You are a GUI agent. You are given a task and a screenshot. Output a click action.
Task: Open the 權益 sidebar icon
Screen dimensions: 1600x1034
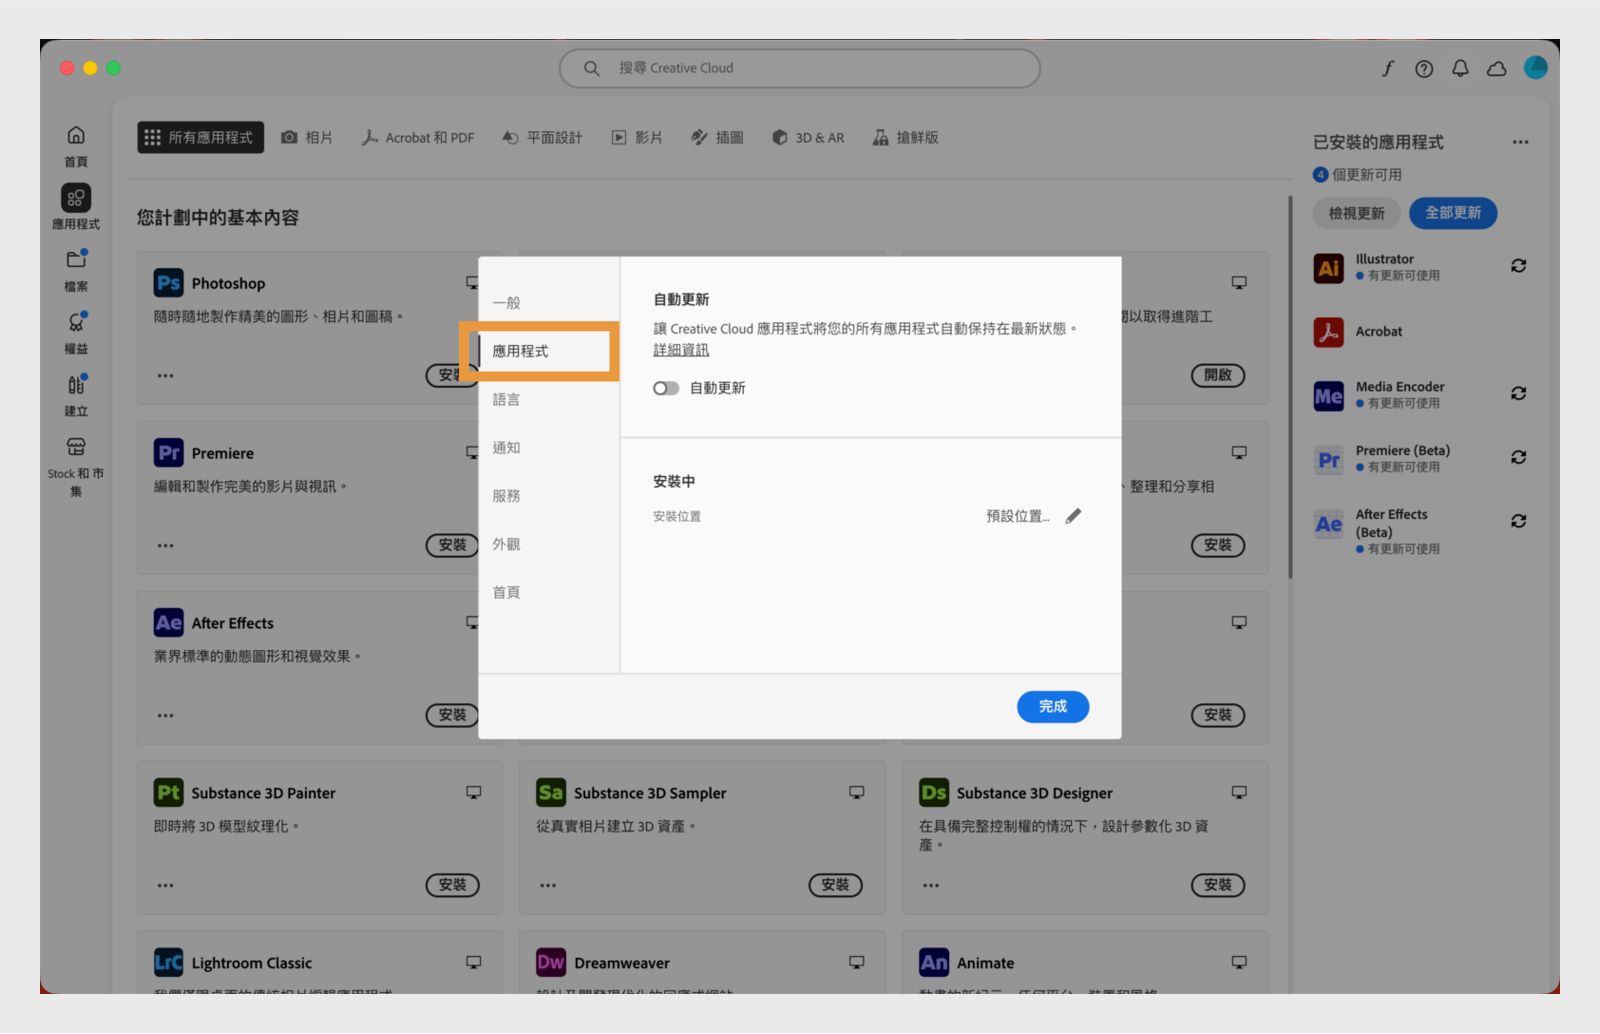click(76, 322)
